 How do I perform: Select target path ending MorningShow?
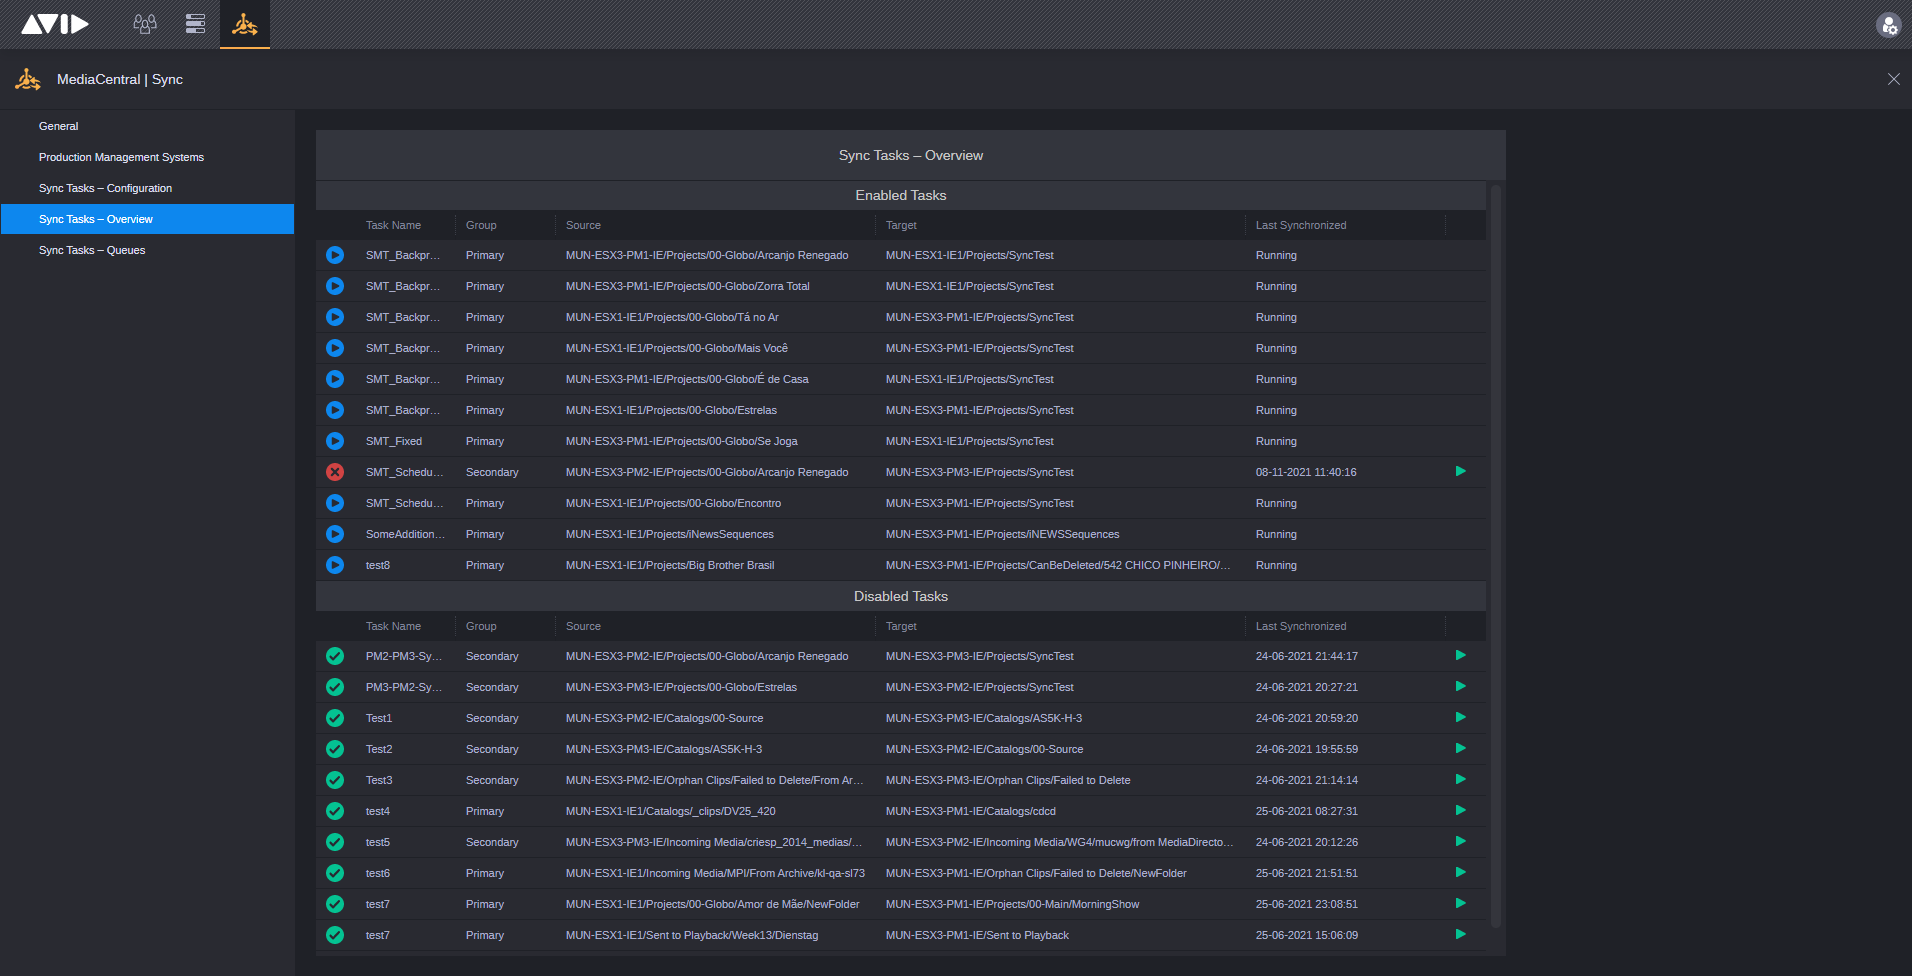pyautogui.click(x=1012, y=904)
